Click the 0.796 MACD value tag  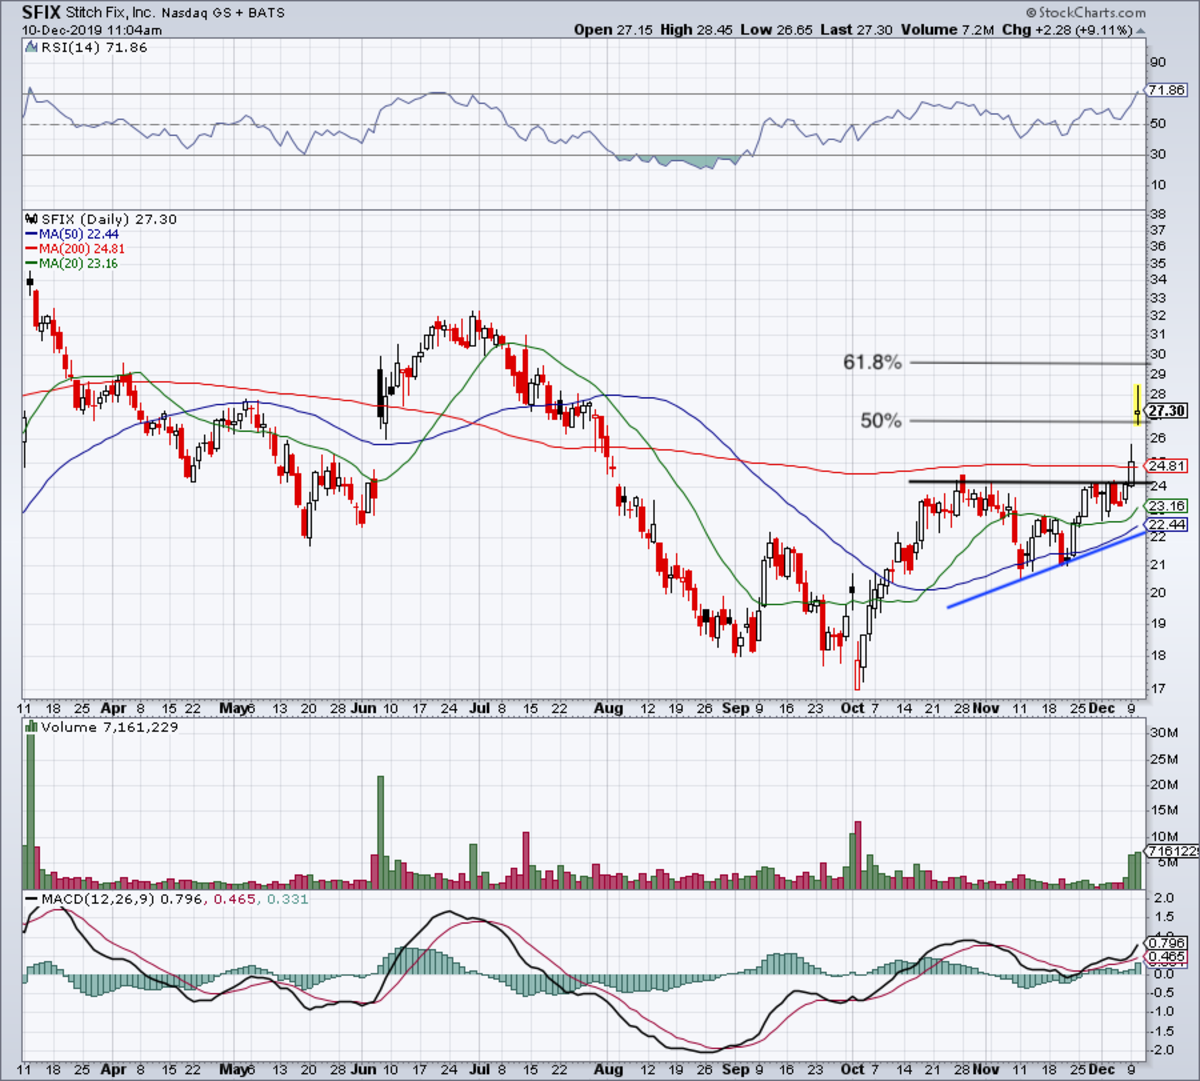pos(1167,943)
